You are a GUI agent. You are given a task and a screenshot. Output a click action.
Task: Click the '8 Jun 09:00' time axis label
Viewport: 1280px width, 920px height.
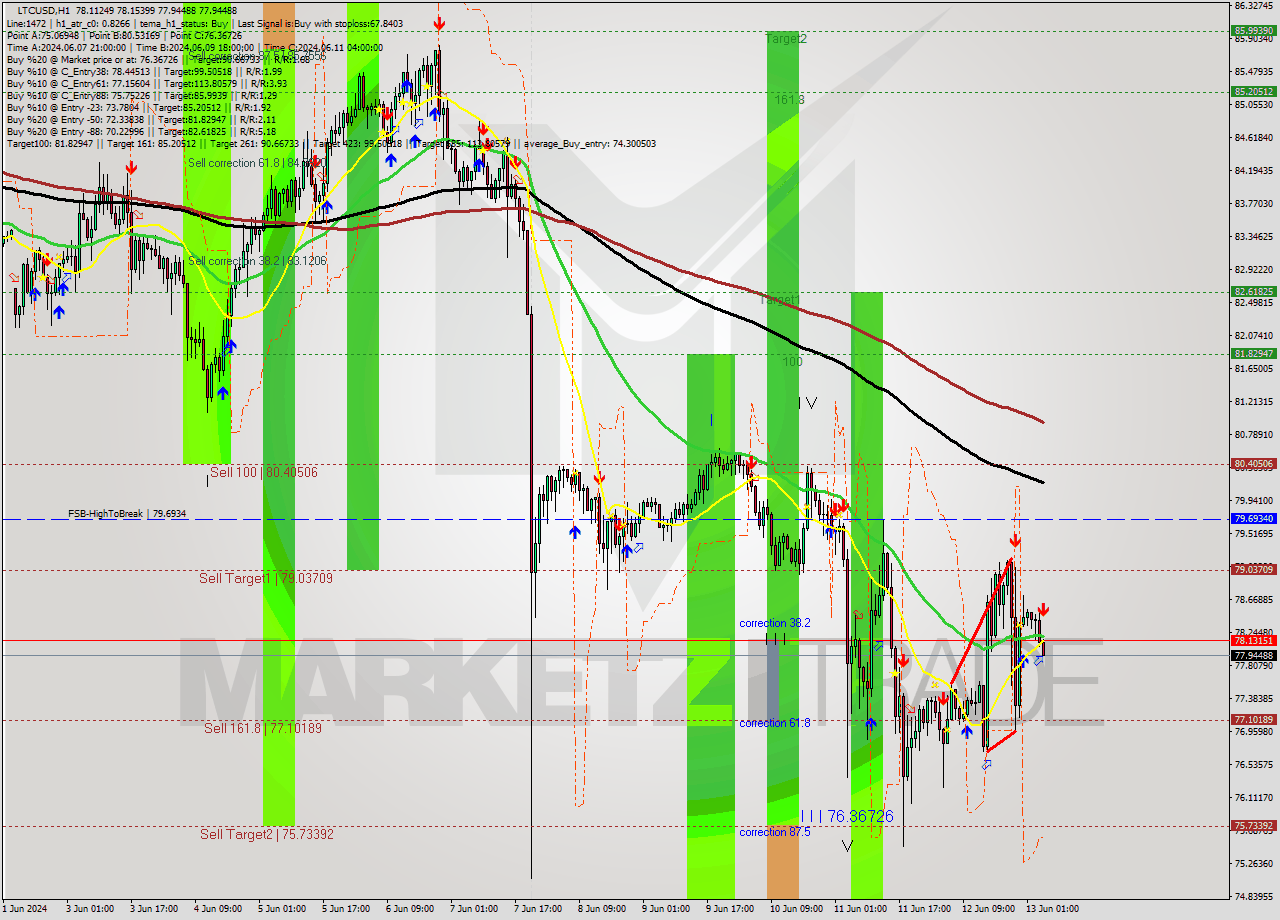(x=601, y=909)
